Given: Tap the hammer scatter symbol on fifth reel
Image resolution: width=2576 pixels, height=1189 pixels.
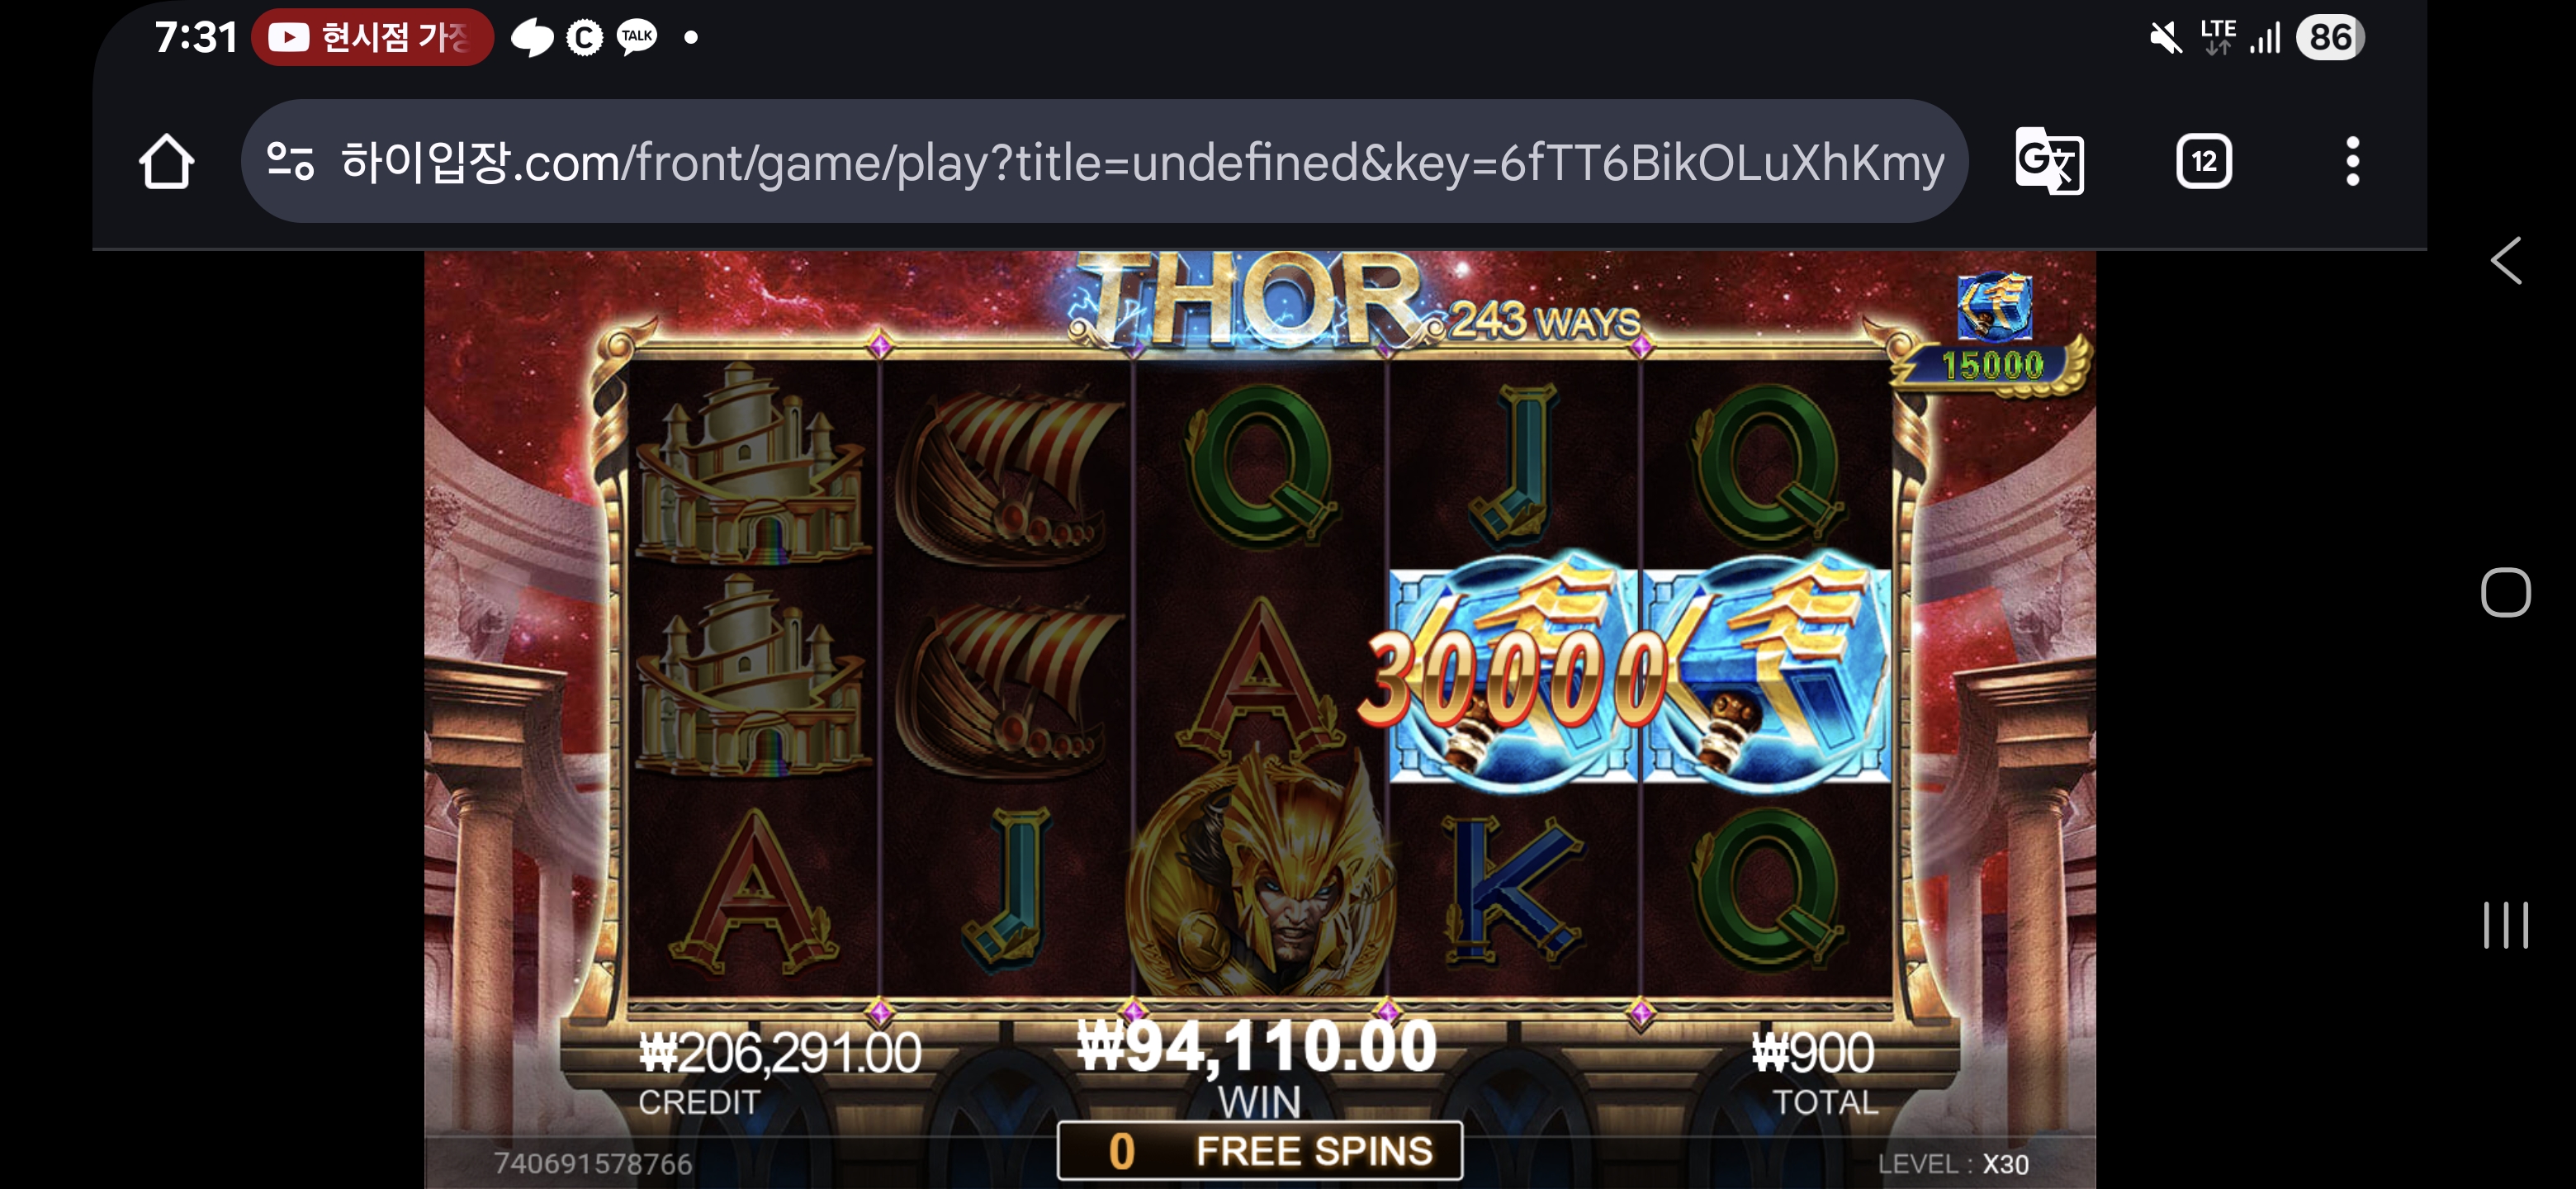Looking at the screenshot, I should pos(1767,671).
